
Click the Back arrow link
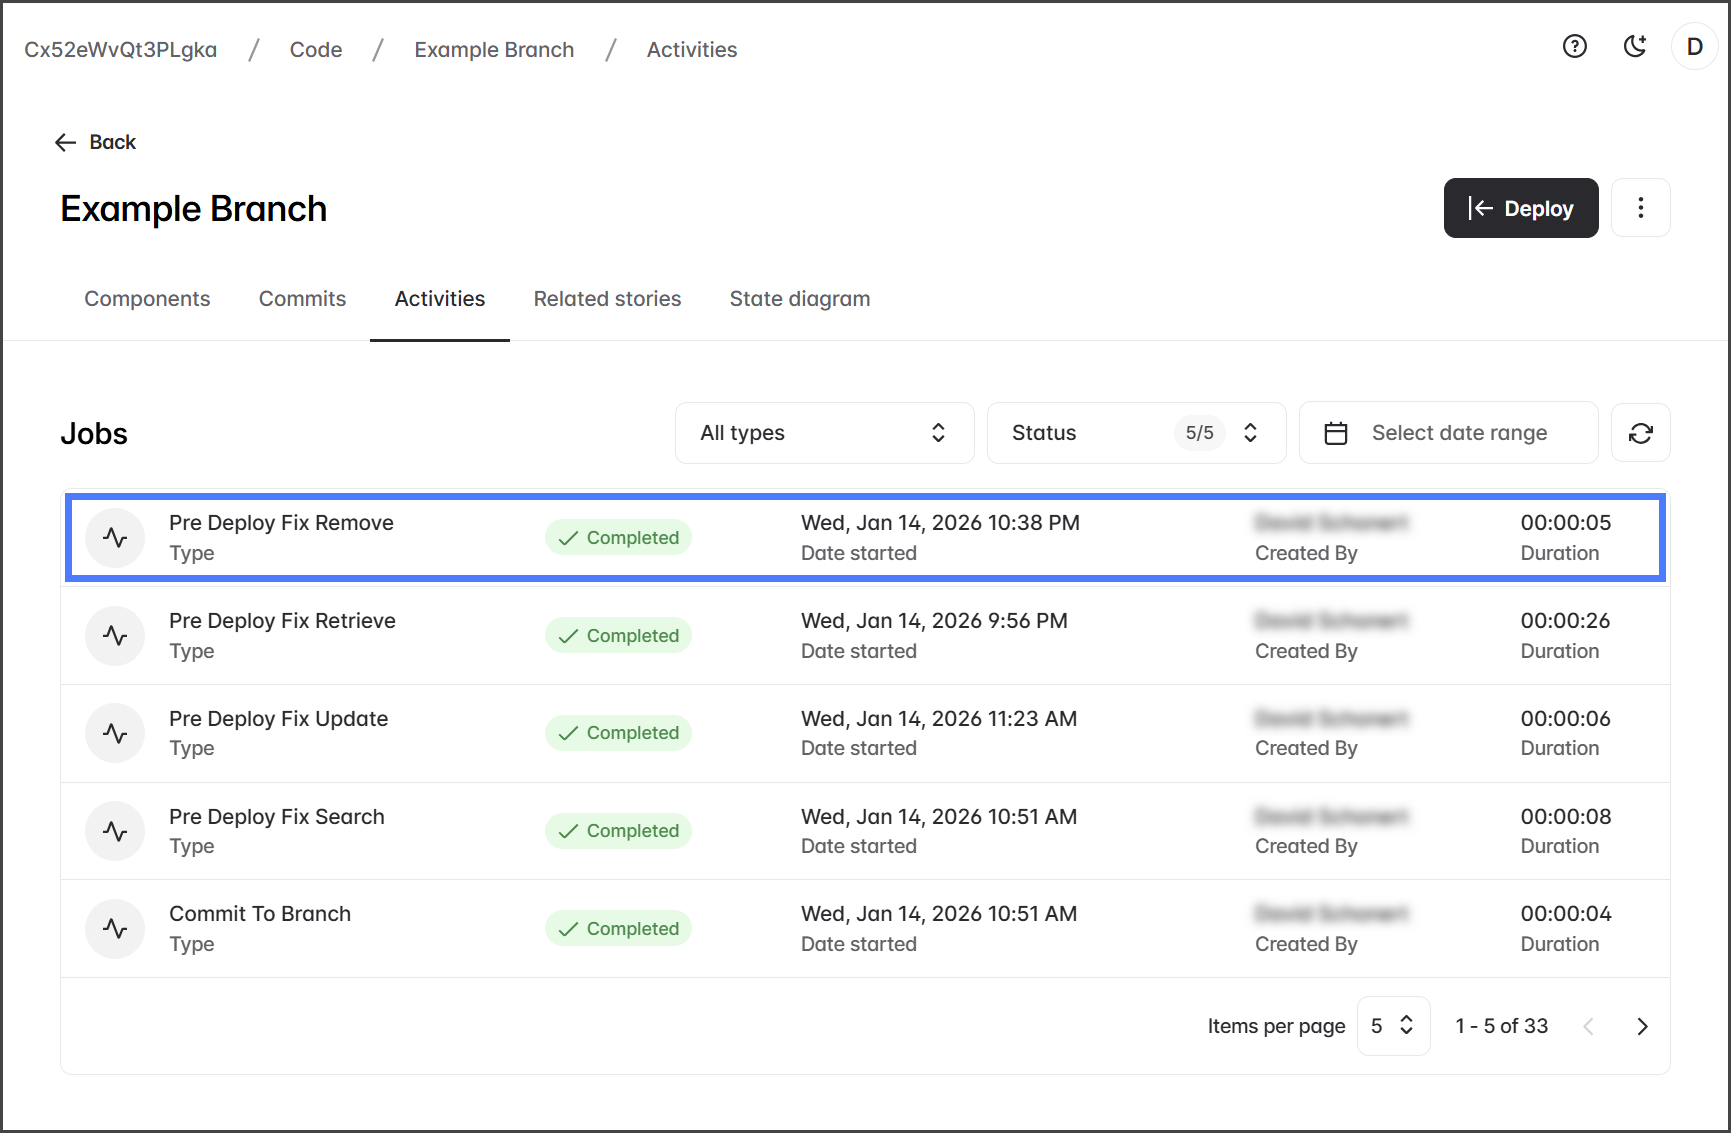(96, 142)
